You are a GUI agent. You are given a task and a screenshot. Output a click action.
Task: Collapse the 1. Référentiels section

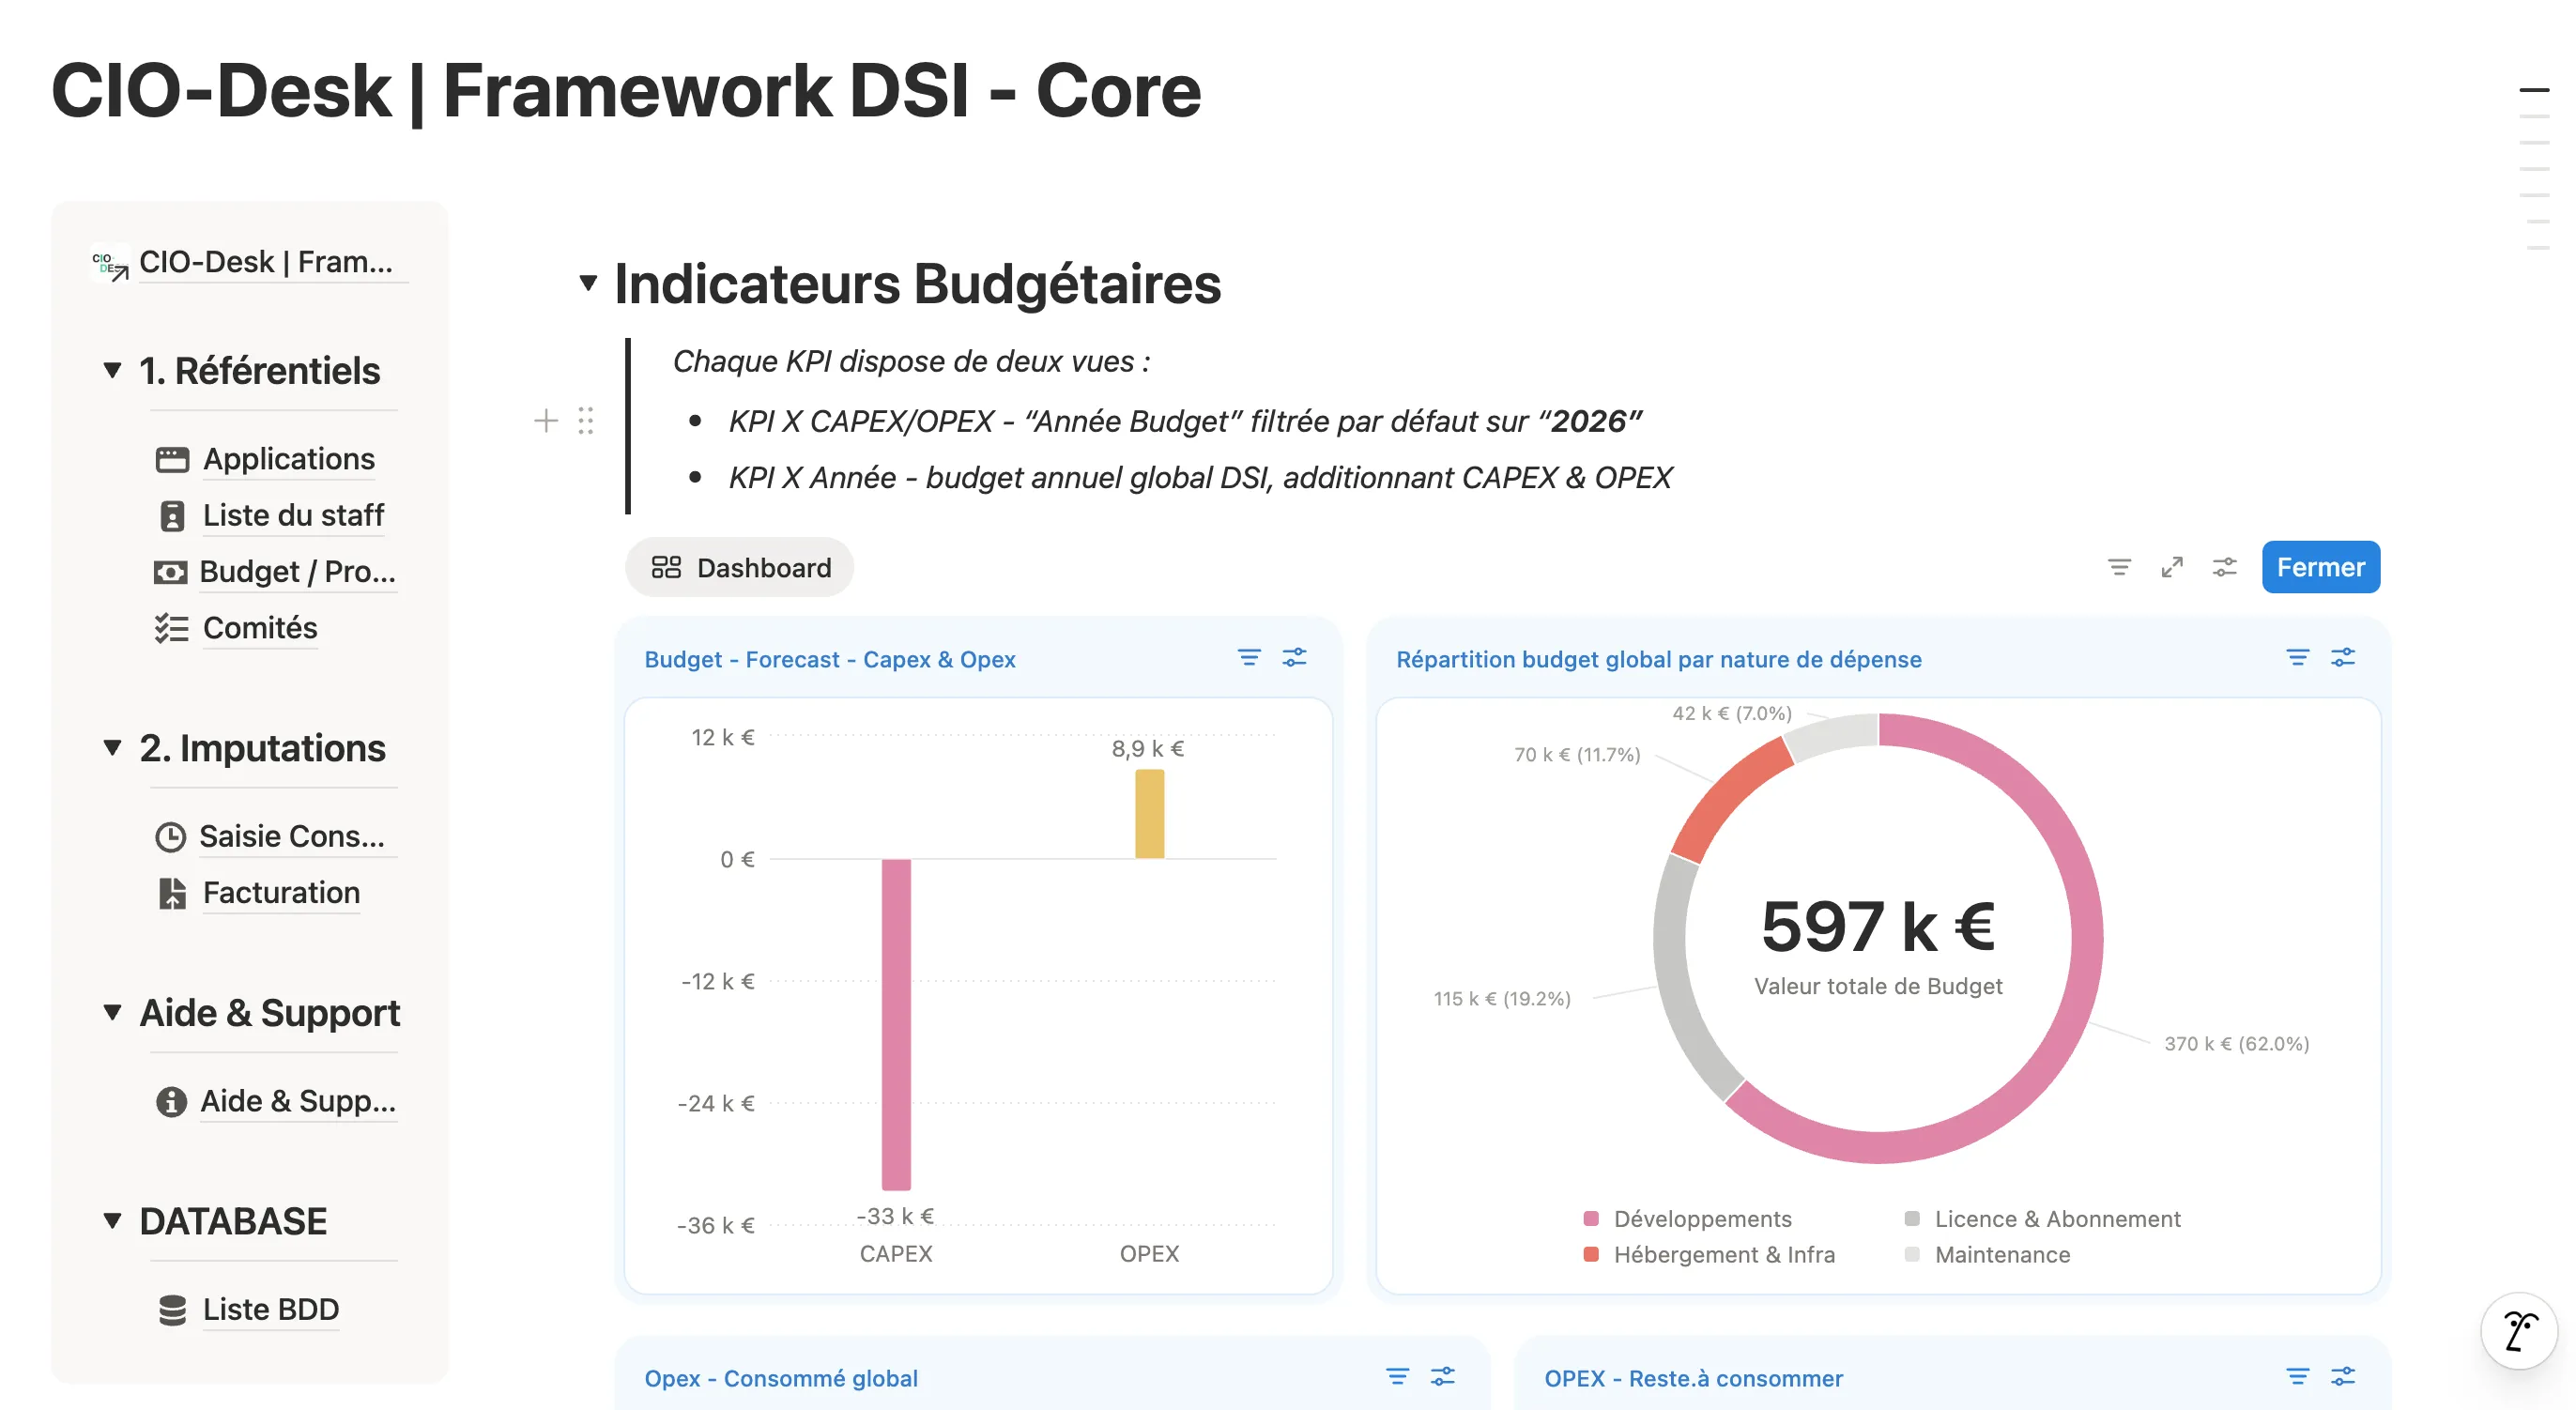[112, 370]
